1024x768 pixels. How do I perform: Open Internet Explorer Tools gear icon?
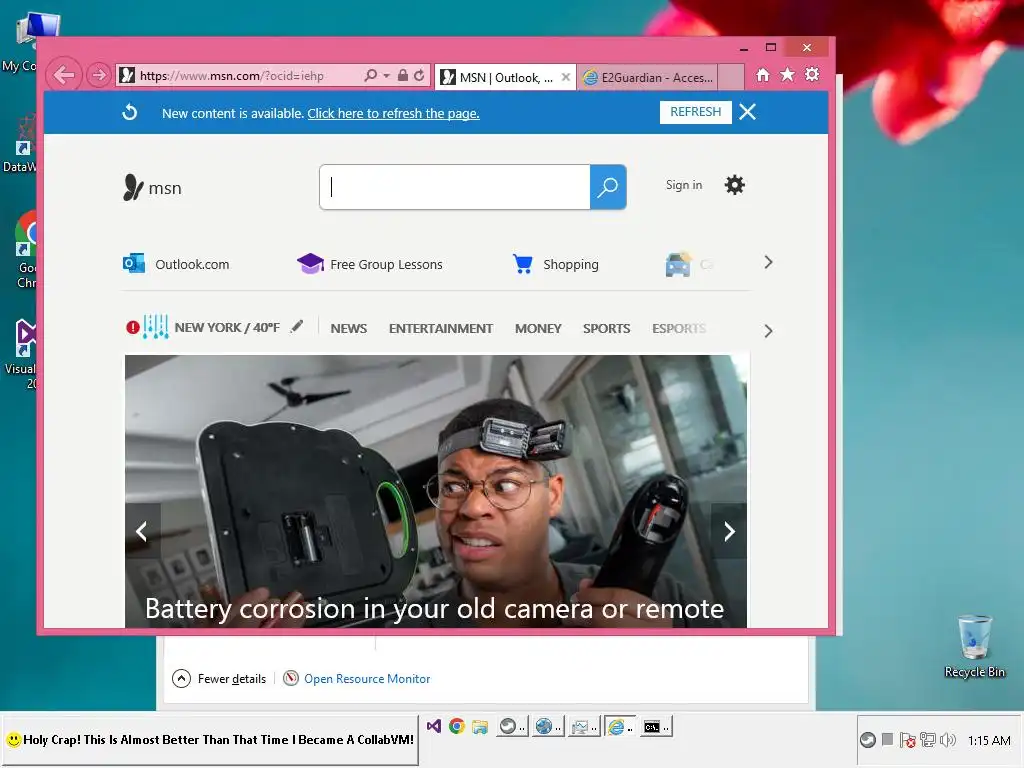[812, 74]
